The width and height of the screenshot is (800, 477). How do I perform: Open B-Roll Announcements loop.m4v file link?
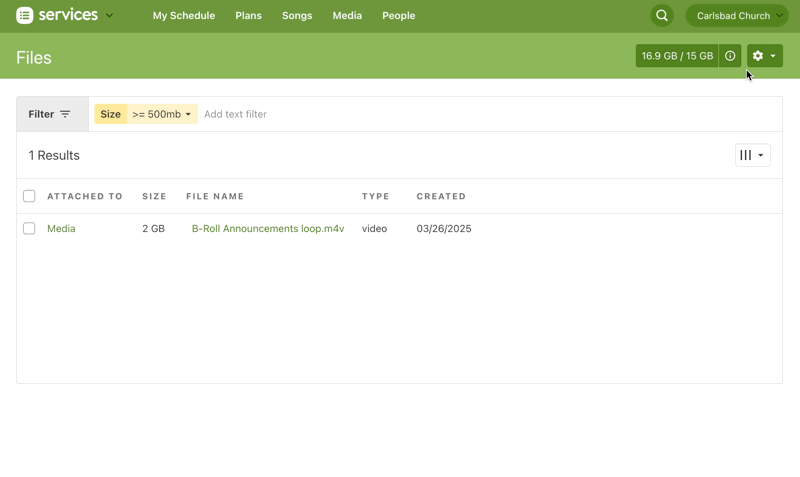[x=268, y=229]
